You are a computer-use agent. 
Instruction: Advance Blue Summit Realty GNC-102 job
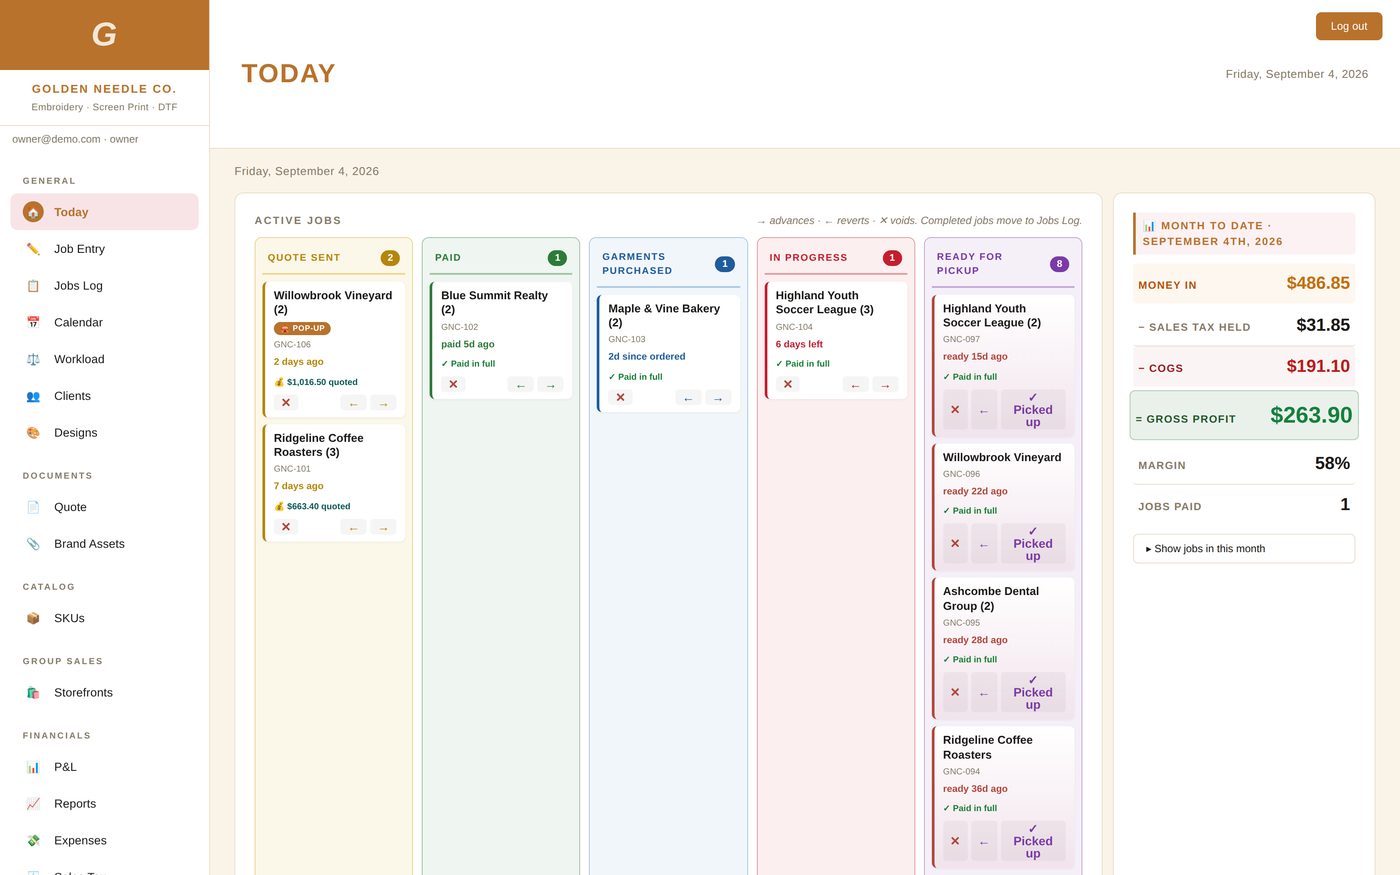550,385
